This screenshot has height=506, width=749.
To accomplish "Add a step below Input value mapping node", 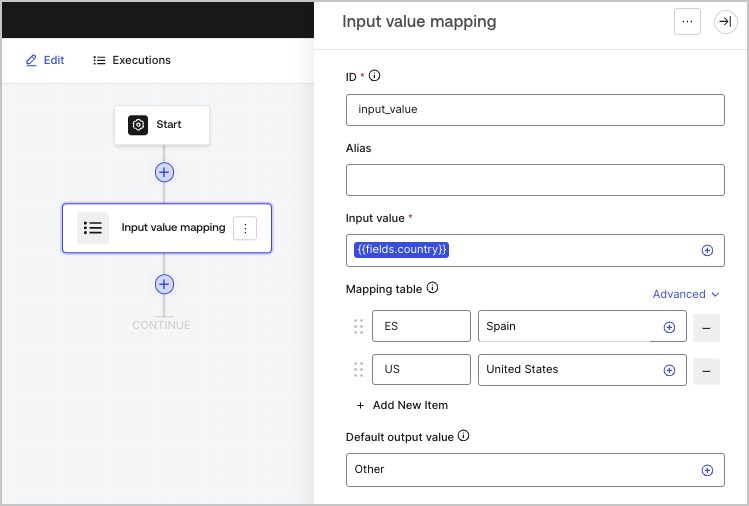I will click(164, 284).
